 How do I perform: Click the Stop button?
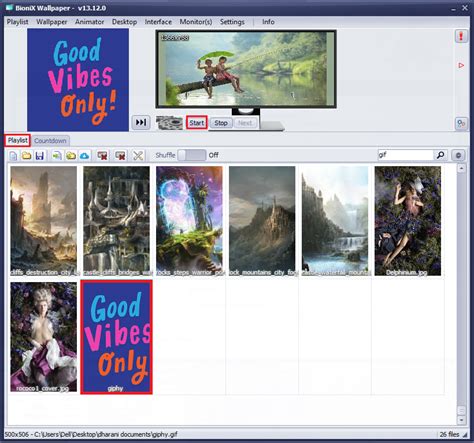click(x=221, y=123)
